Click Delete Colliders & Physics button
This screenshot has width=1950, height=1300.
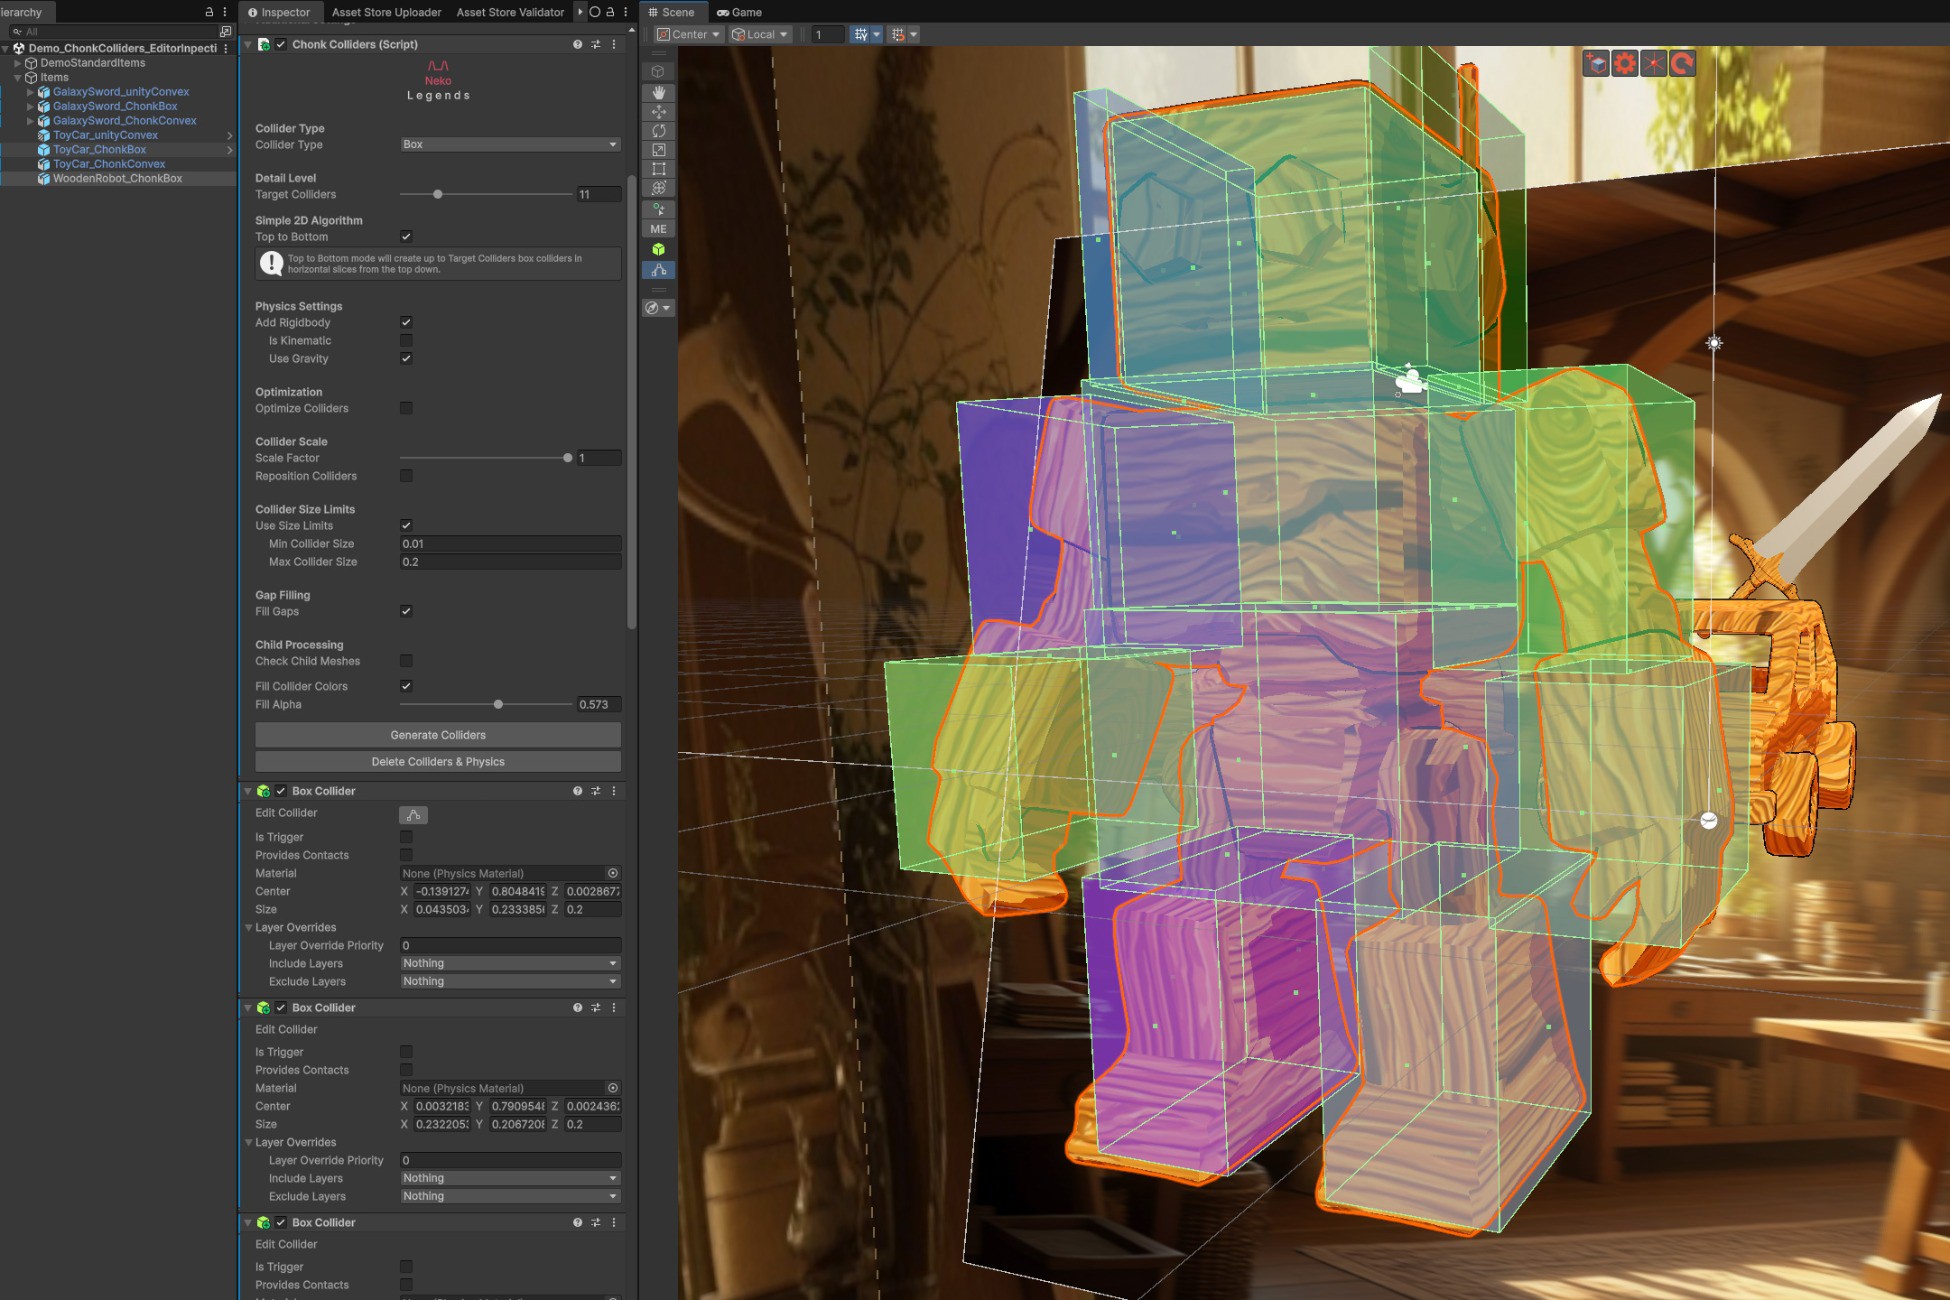click(x=438, y=762)
